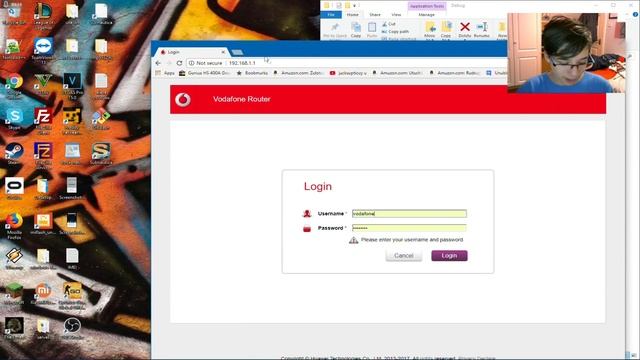
Task: Click Move to in File Explorer ribbon
Action: pos(429,30)
